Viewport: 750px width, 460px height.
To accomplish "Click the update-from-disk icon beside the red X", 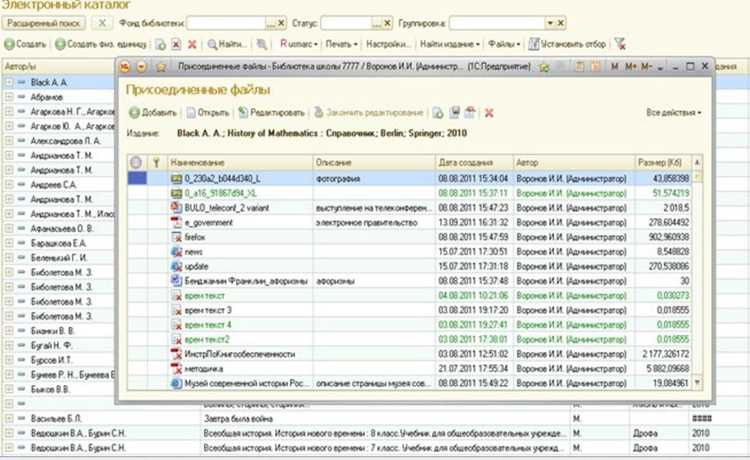I will [471, 112].
